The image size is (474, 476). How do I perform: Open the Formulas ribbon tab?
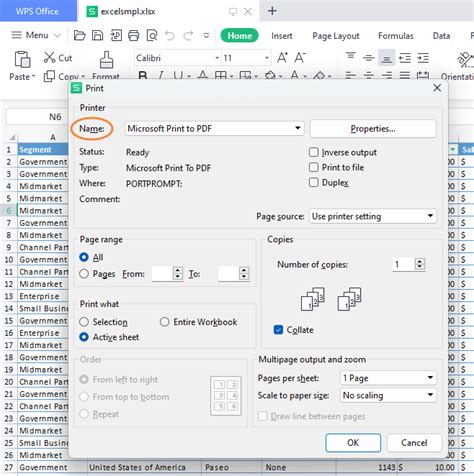click(396, 36)
